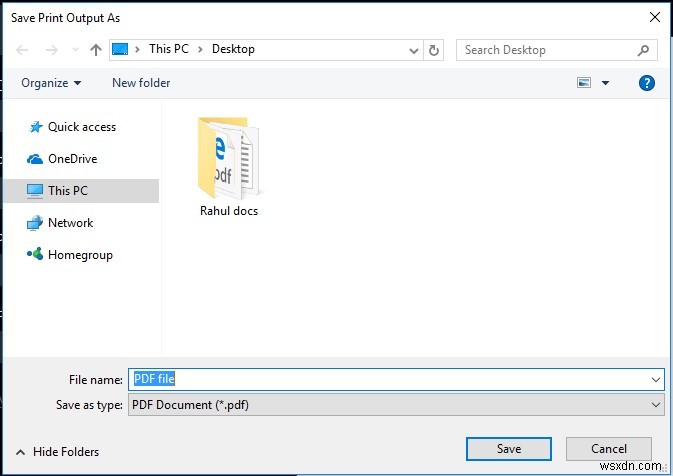Click the OneDrive cloud icon
Viewport: 673px width, 476px height.
point(35,159)
